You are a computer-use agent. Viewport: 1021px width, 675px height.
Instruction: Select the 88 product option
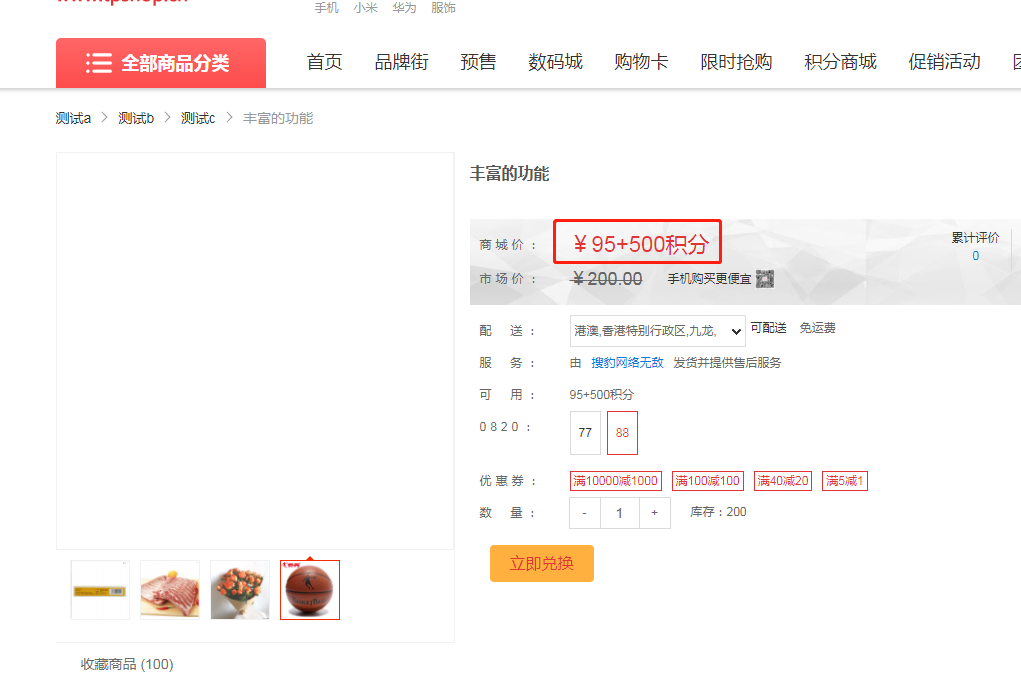(x=622, y=432)
